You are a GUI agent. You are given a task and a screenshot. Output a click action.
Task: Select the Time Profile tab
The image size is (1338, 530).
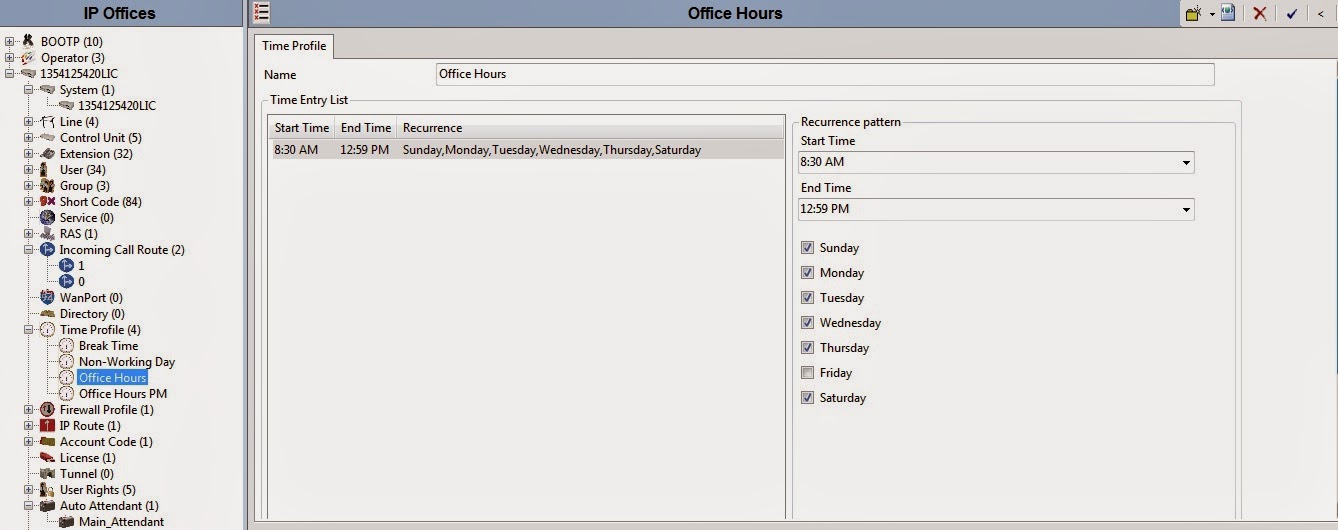pyautogui.click(x=294, y=46)
